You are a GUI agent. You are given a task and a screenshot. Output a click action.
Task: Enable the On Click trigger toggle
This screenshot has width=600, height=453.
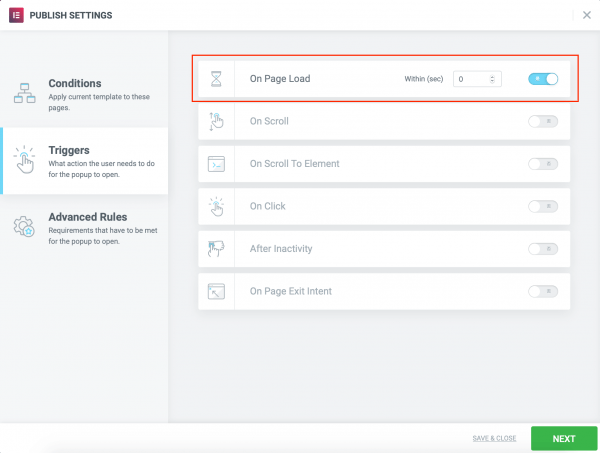click(543, 206)
